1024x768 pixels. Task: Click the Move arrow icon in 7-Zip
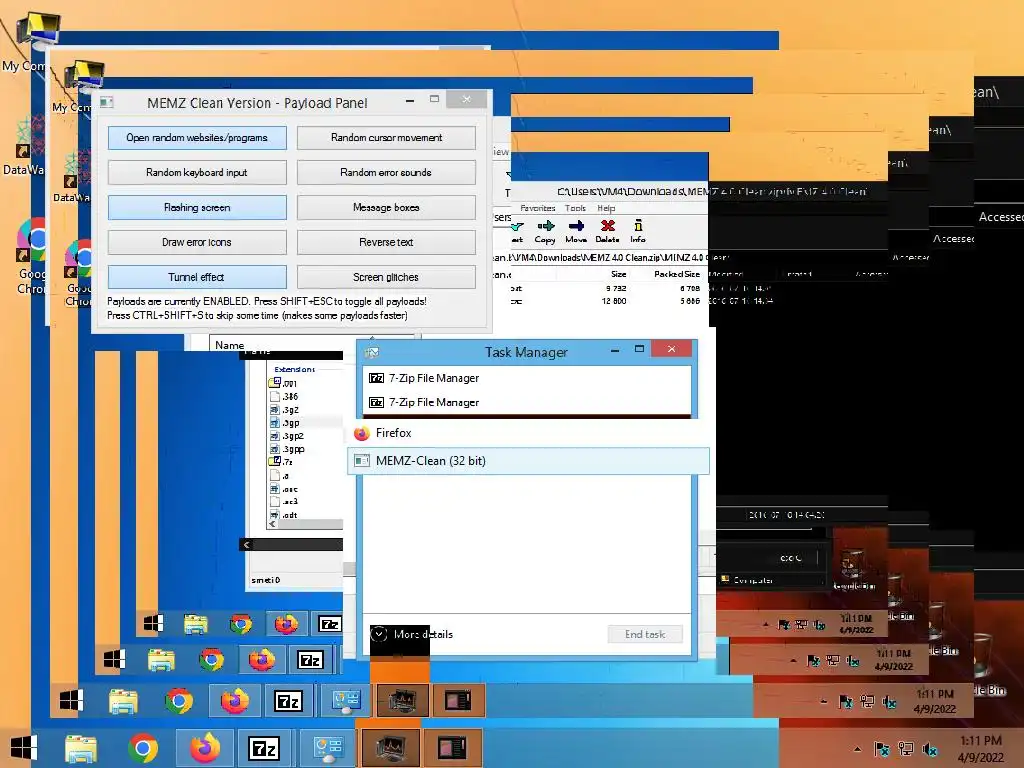coord(576,231)
